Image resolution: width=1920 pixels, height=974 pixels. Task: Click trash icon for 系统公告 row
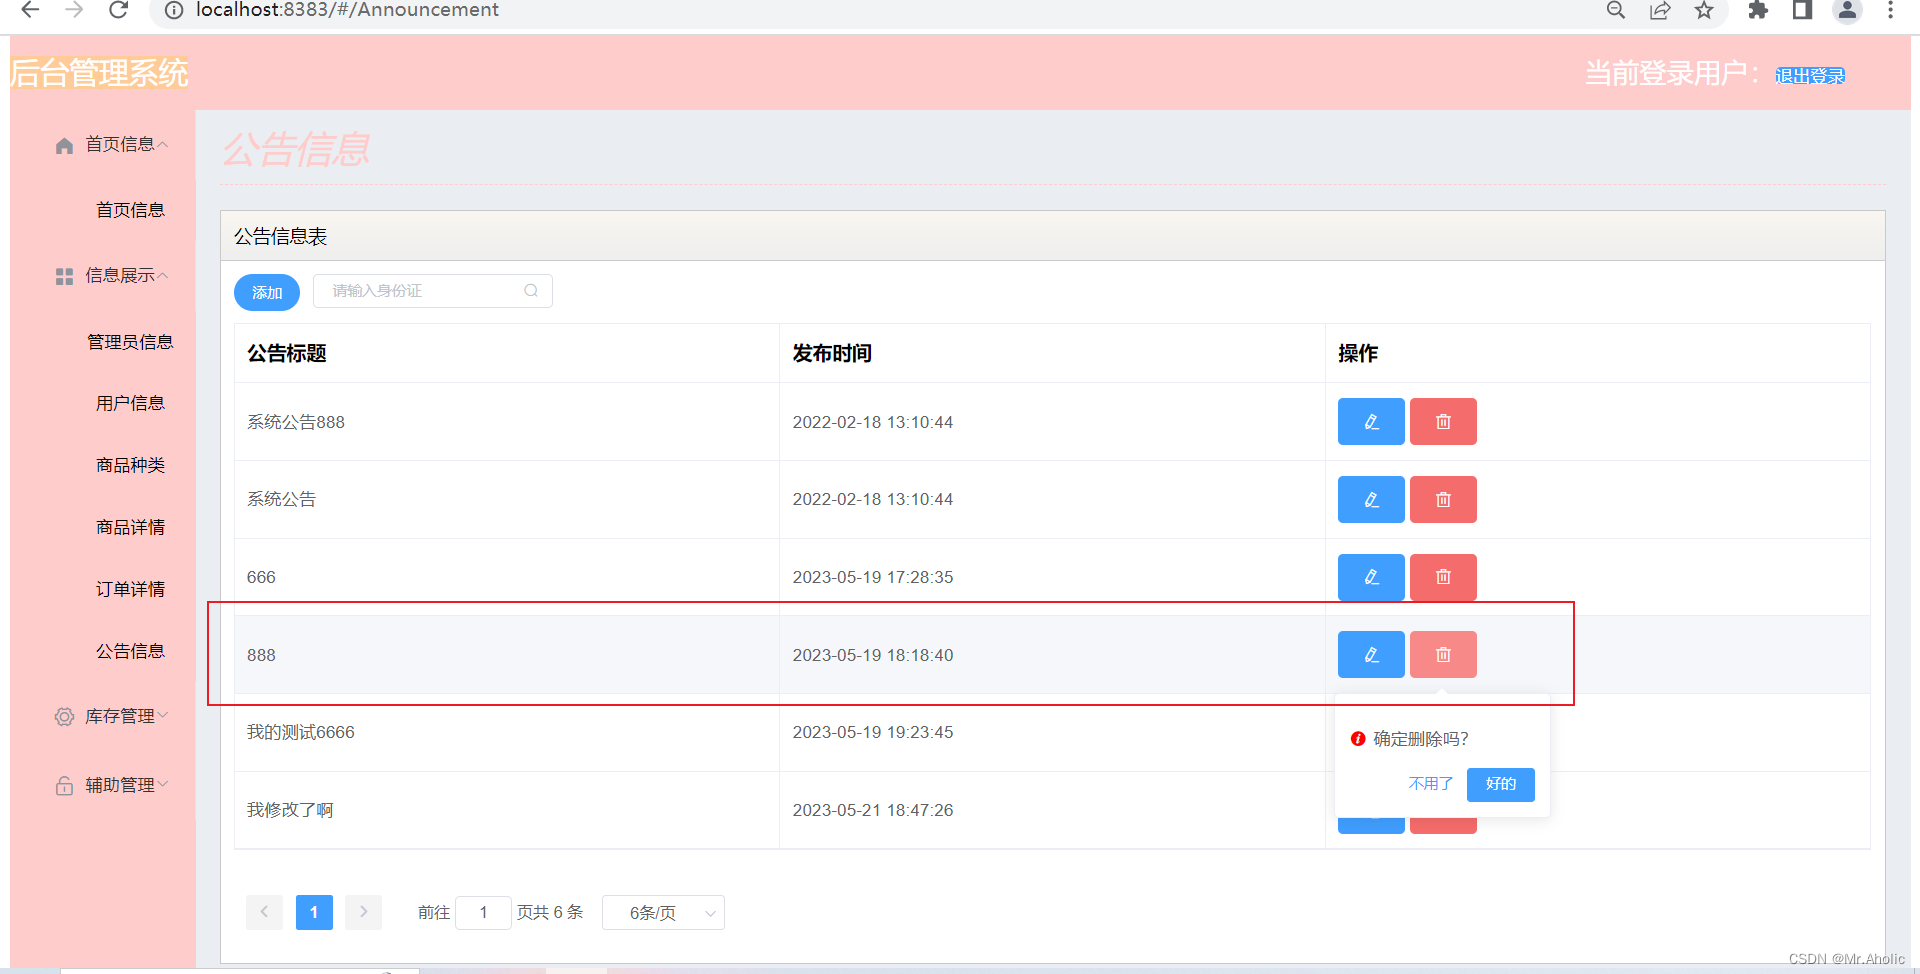pos(1443,499)
